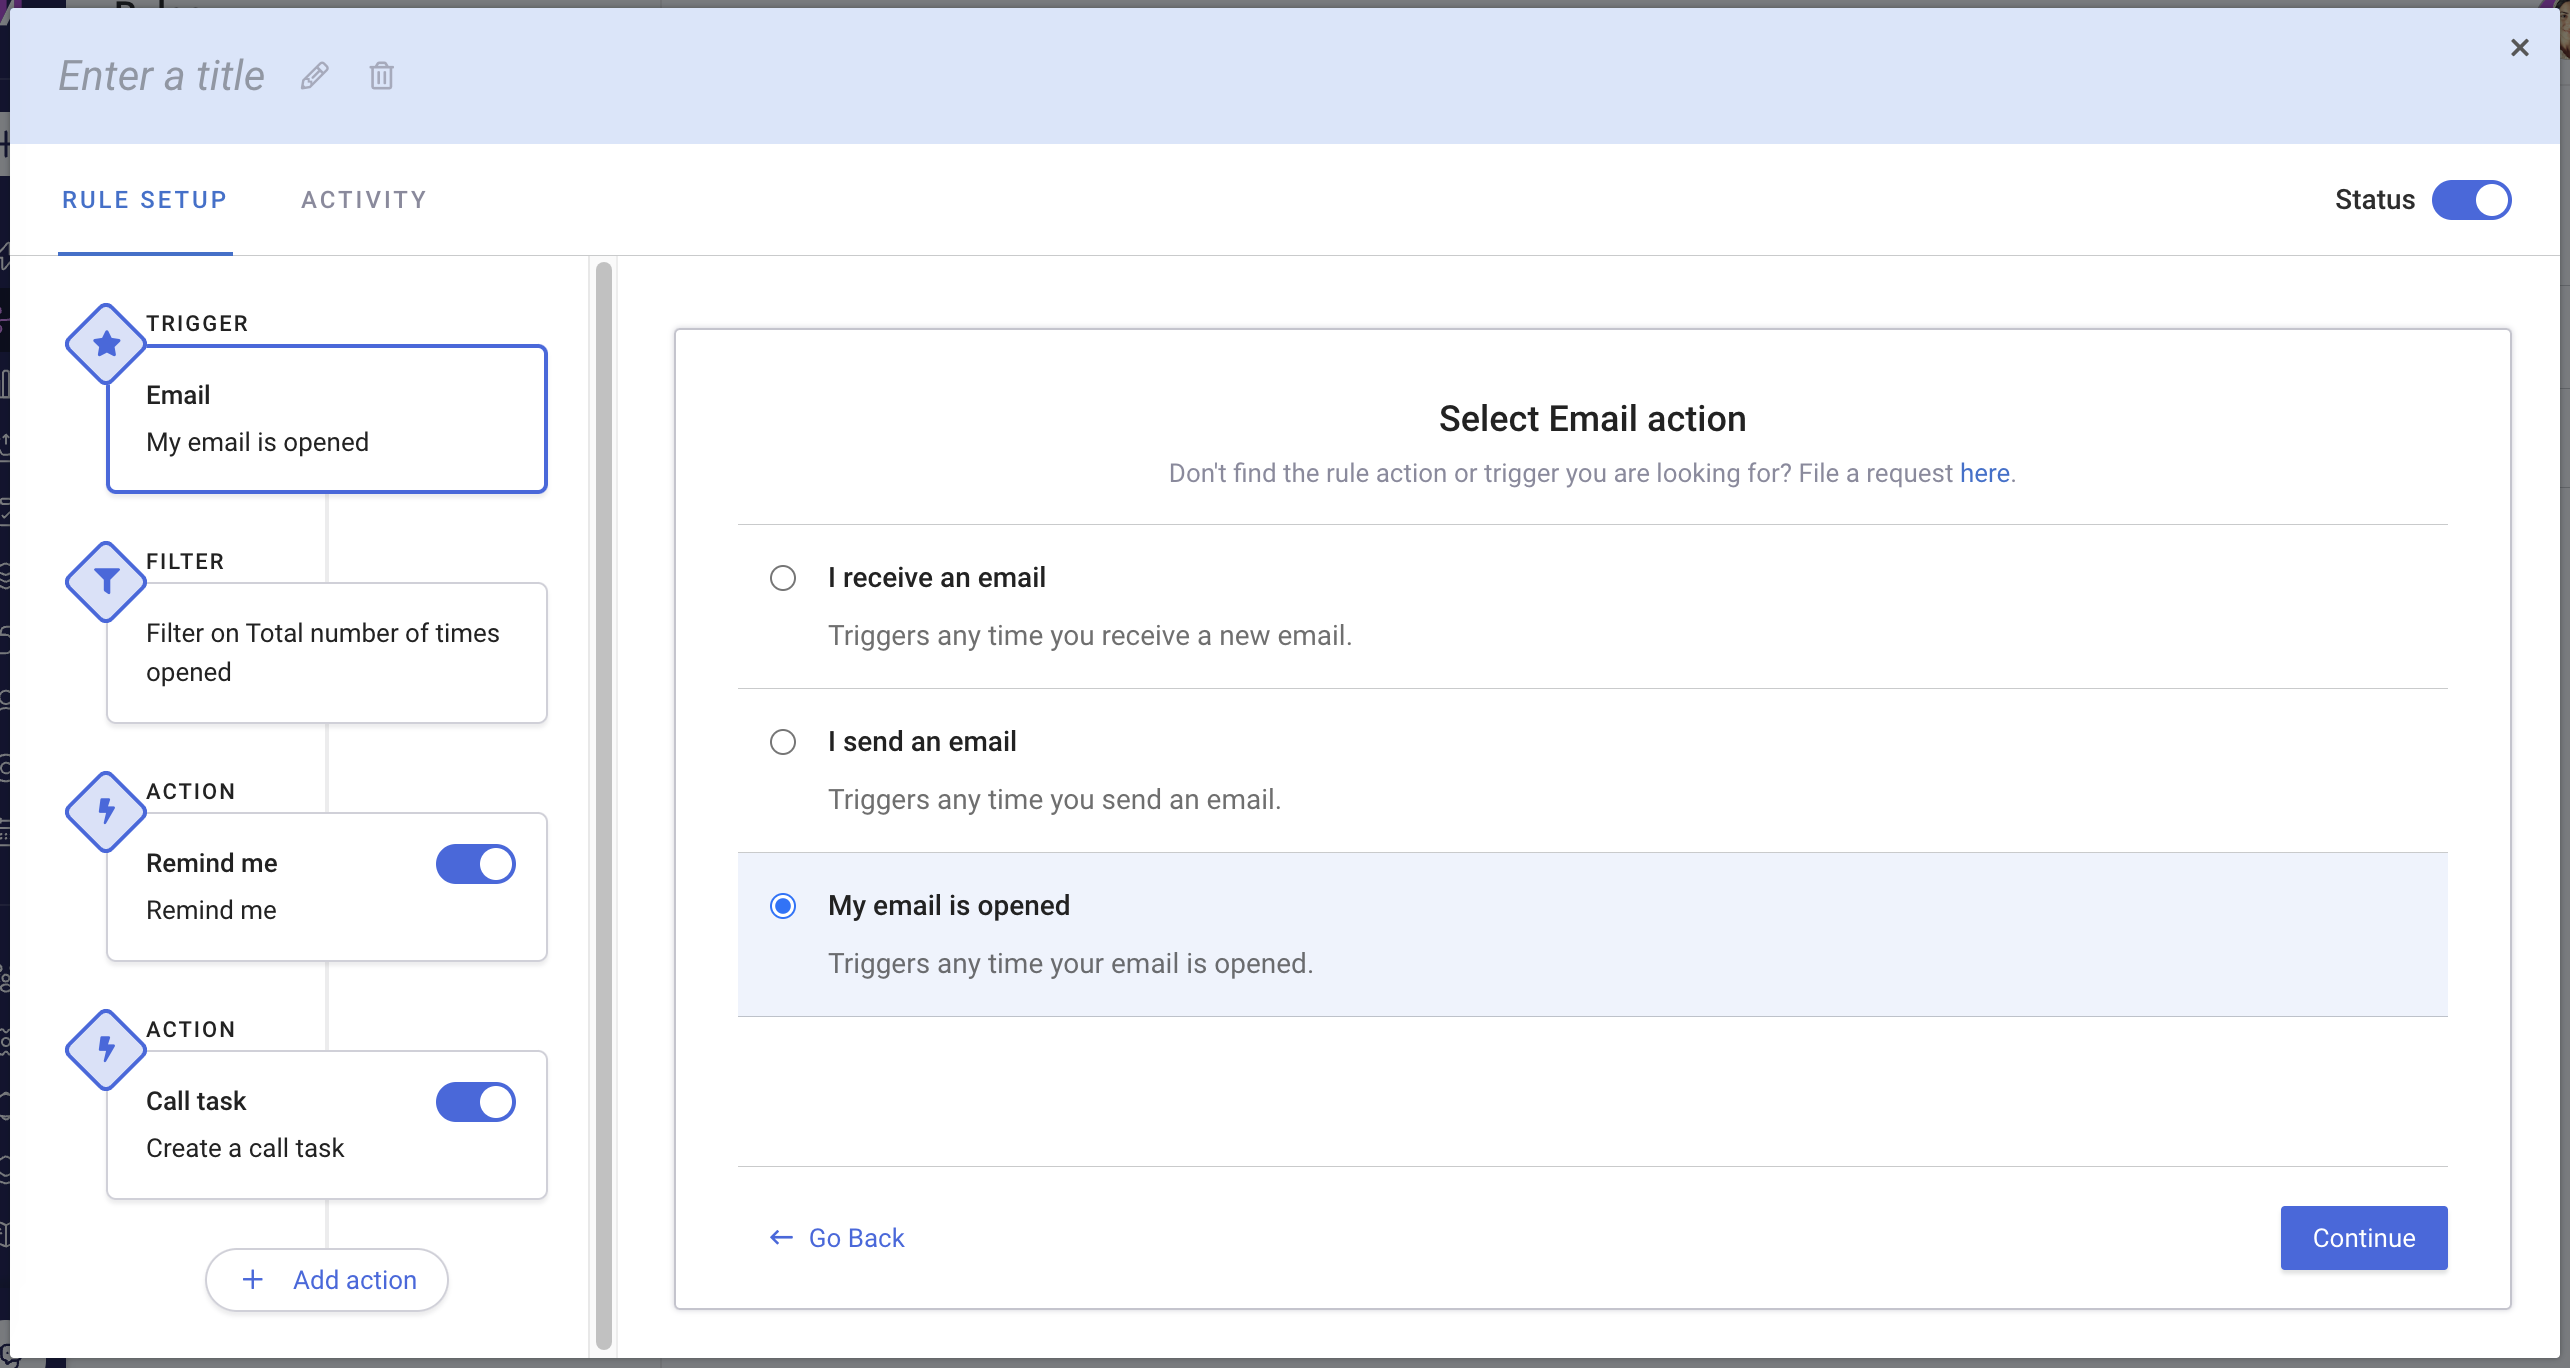Disable the Call task action toggle

point(476,1101)
